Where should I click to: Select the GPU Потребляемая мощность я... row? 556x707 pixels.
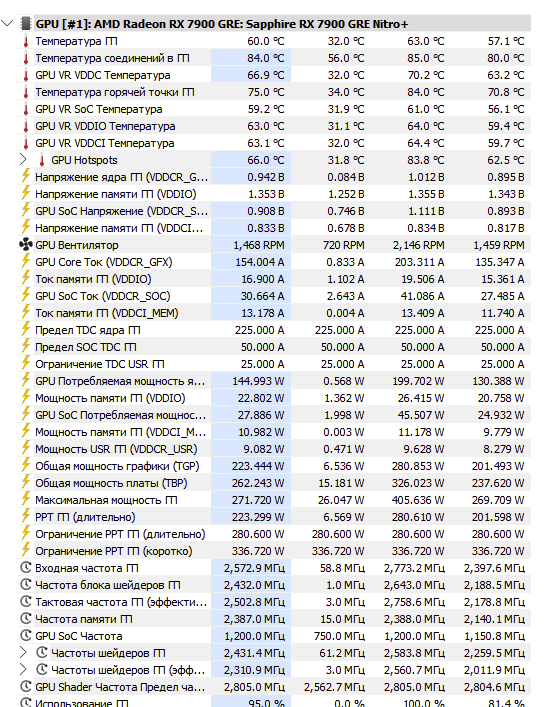click(275, 381)
